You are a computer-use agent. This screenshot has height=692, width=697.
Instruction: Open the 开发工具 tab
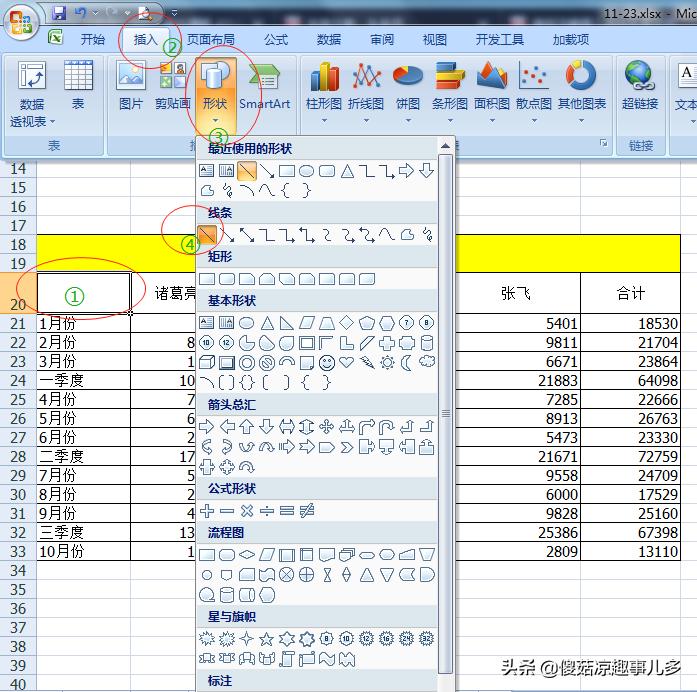click(500, 40)
